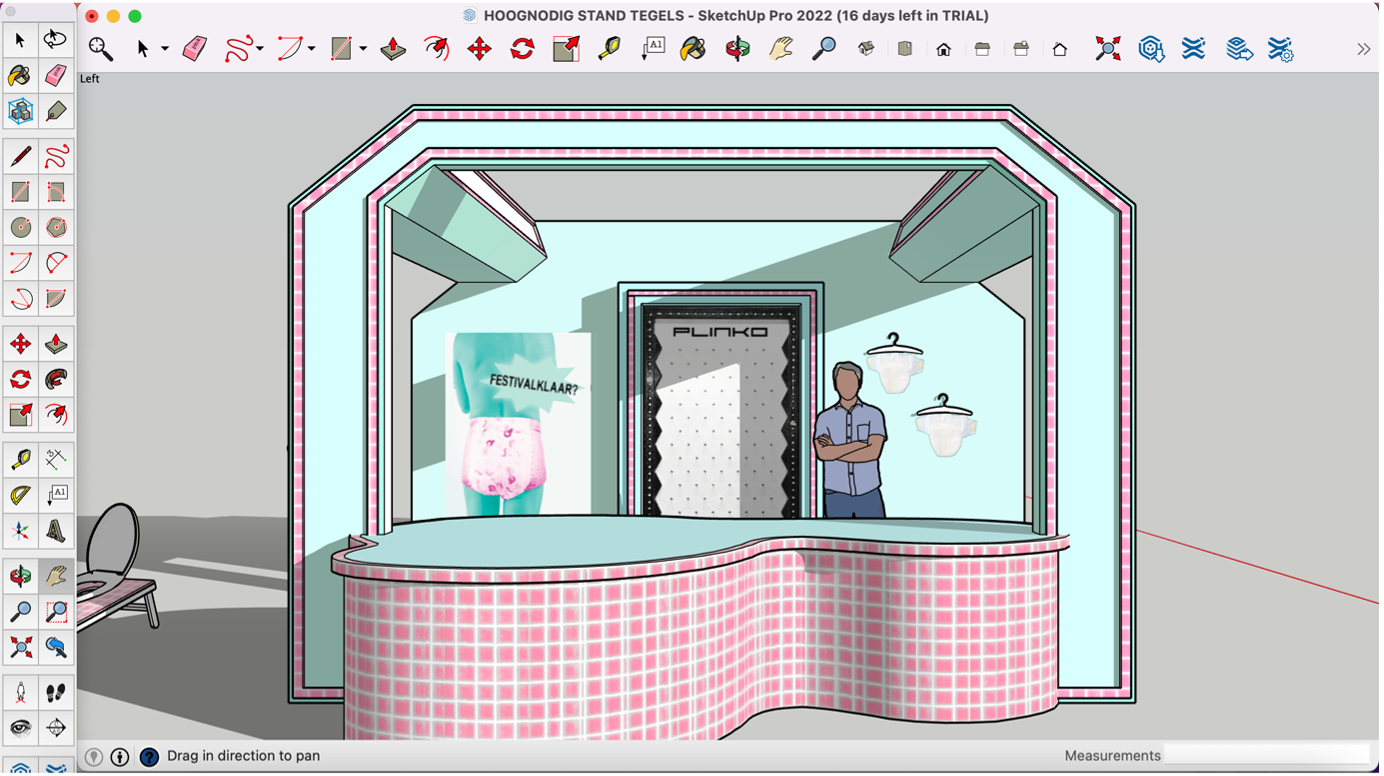This screenshot has width=1384, height=776.
Task: Expand the Select tool dropdown arrow
Action: (164, 49)
